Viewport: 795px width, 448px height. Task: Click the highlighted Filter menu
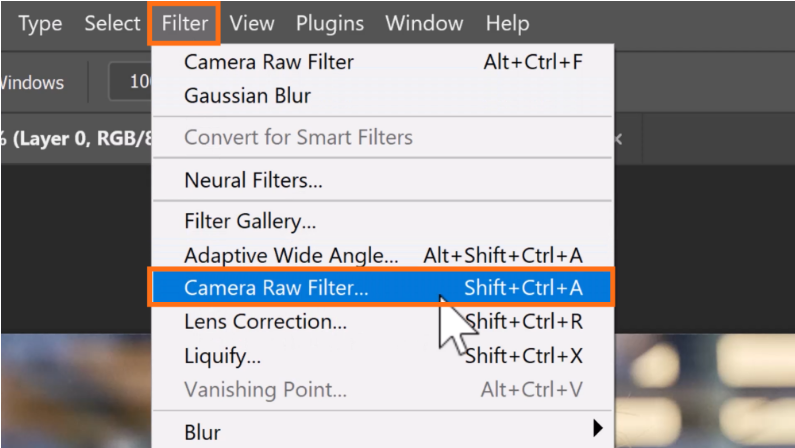[x=184, y=23]
